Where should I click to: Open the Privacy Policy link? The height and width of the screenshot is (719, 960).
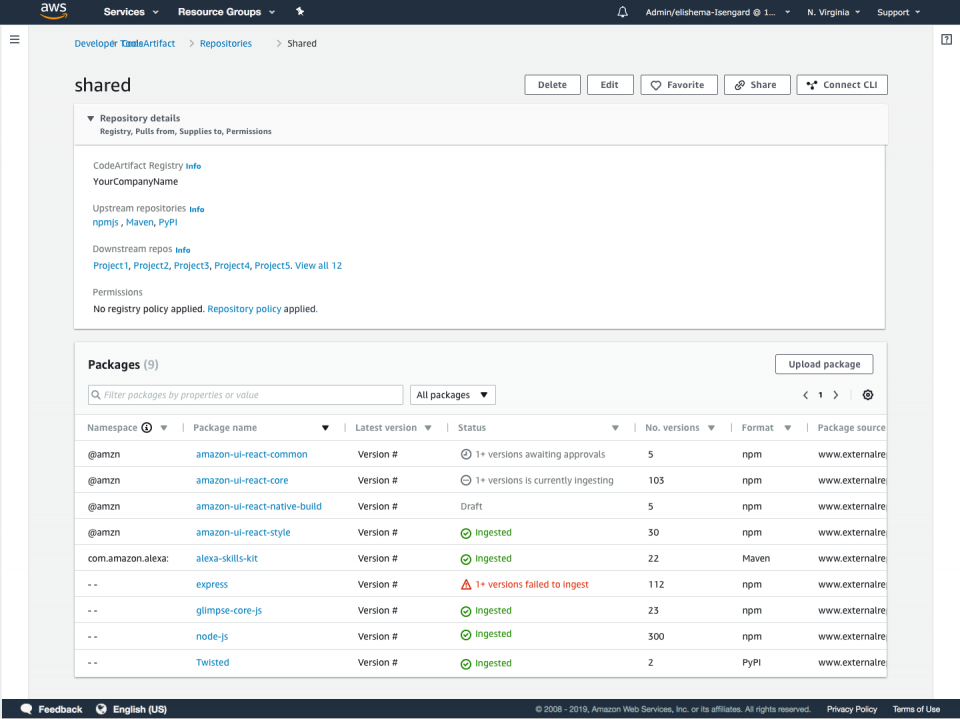pyautogui.click(x=852, y=709)
